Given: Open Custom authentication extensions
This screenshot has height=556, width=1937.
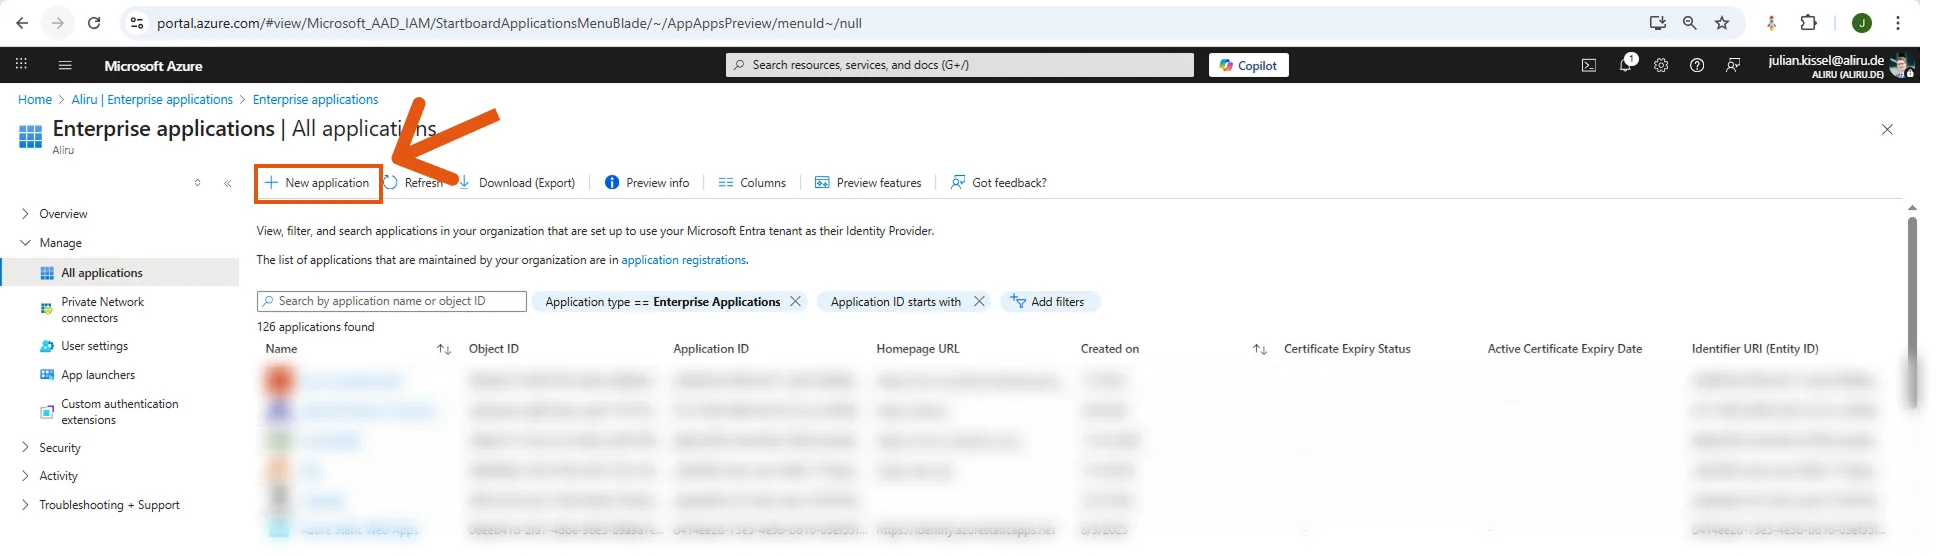Looking at the screenshot, I should pos(120,412).
